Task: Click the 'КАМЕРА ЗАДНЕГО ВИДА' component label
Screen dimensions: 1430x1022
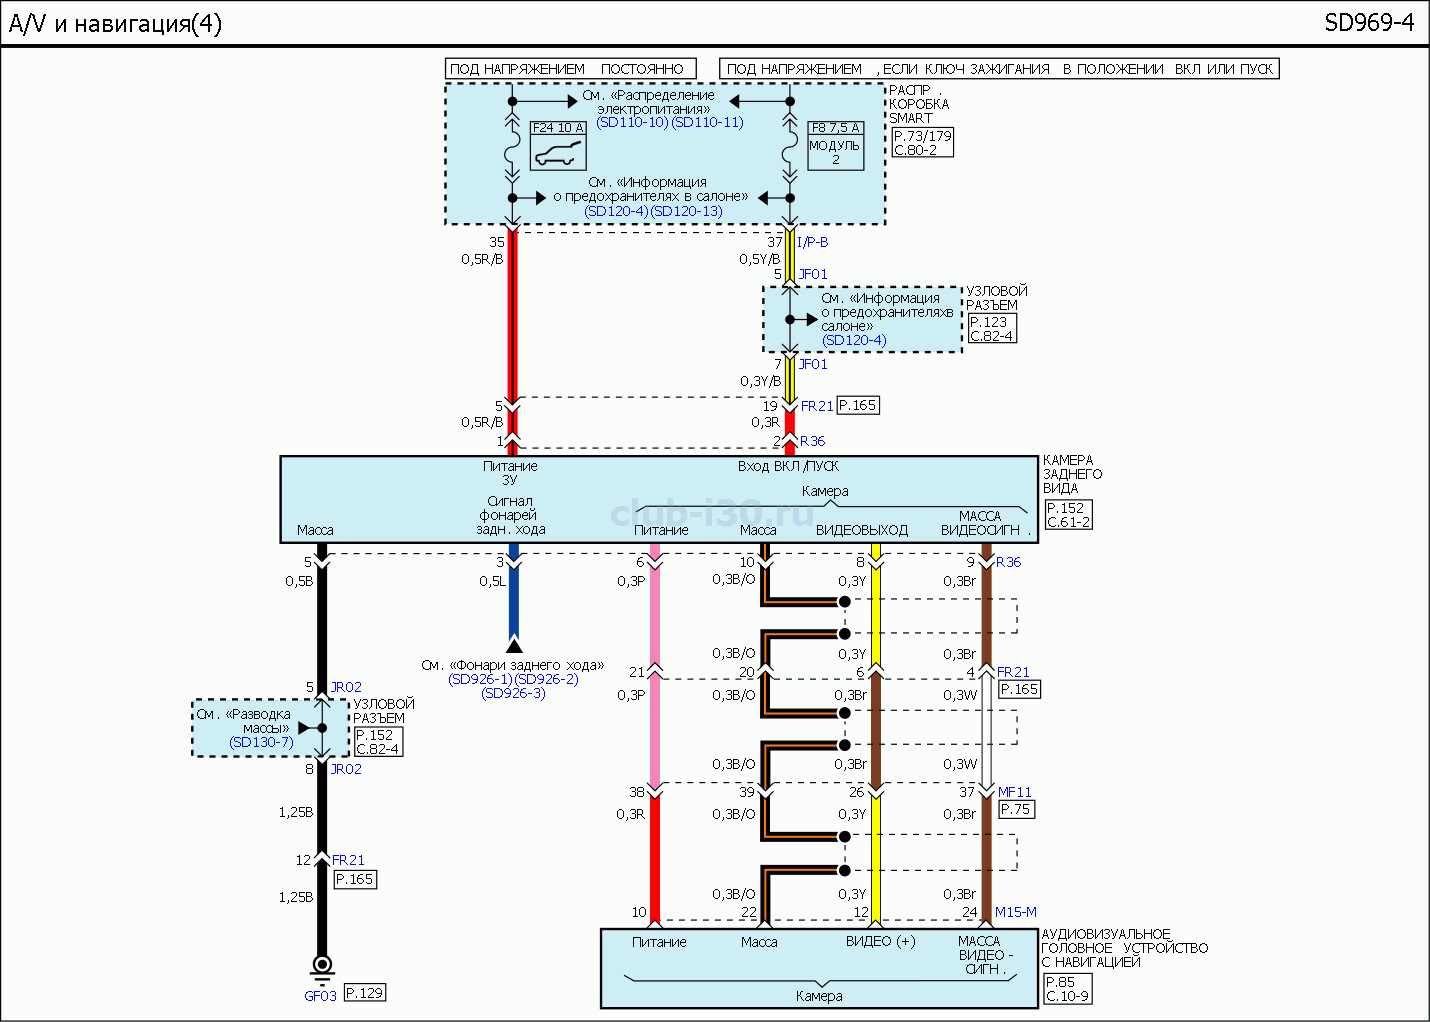Action: point(1072,474)
